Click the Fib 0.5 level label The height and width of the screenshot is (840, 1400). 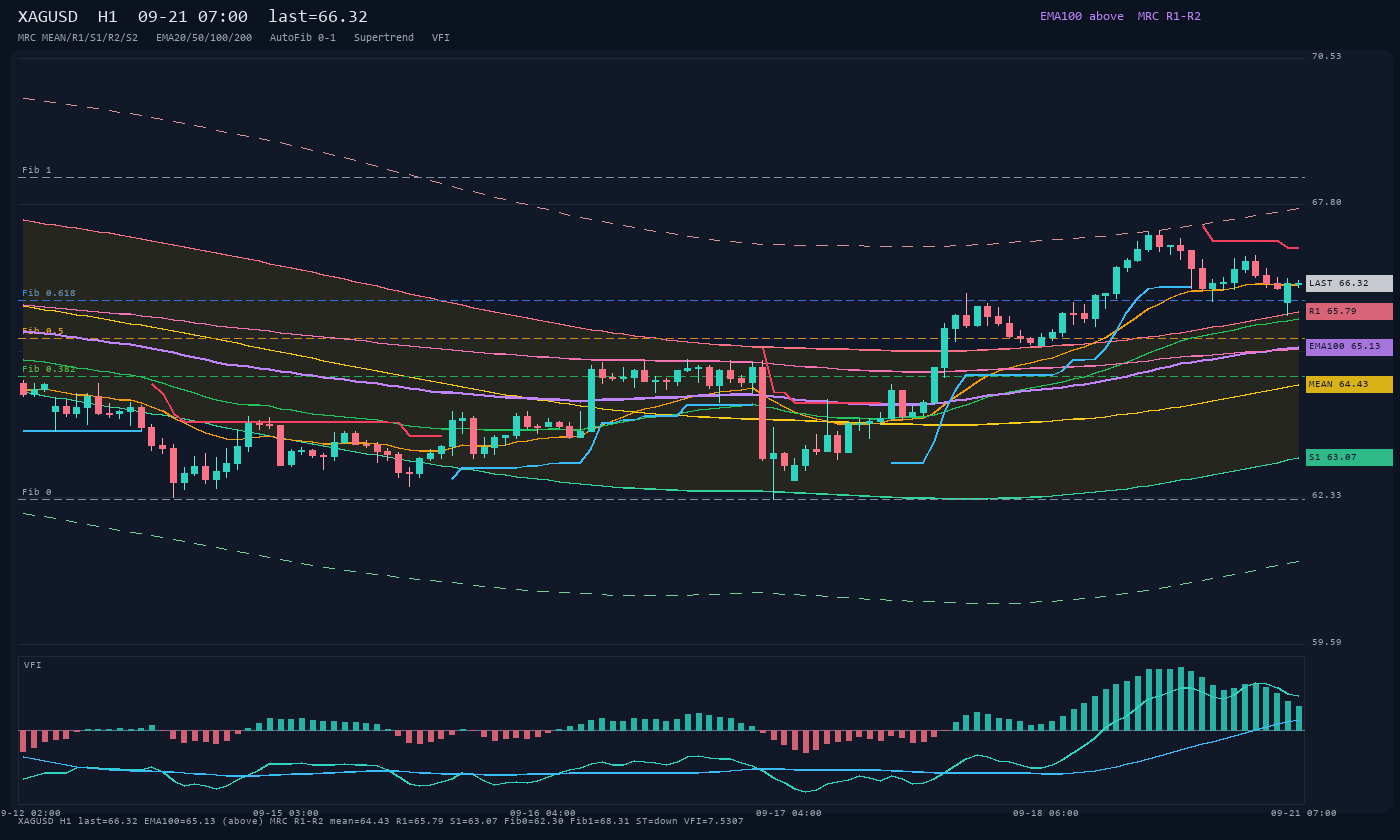(x=43, y=331)
